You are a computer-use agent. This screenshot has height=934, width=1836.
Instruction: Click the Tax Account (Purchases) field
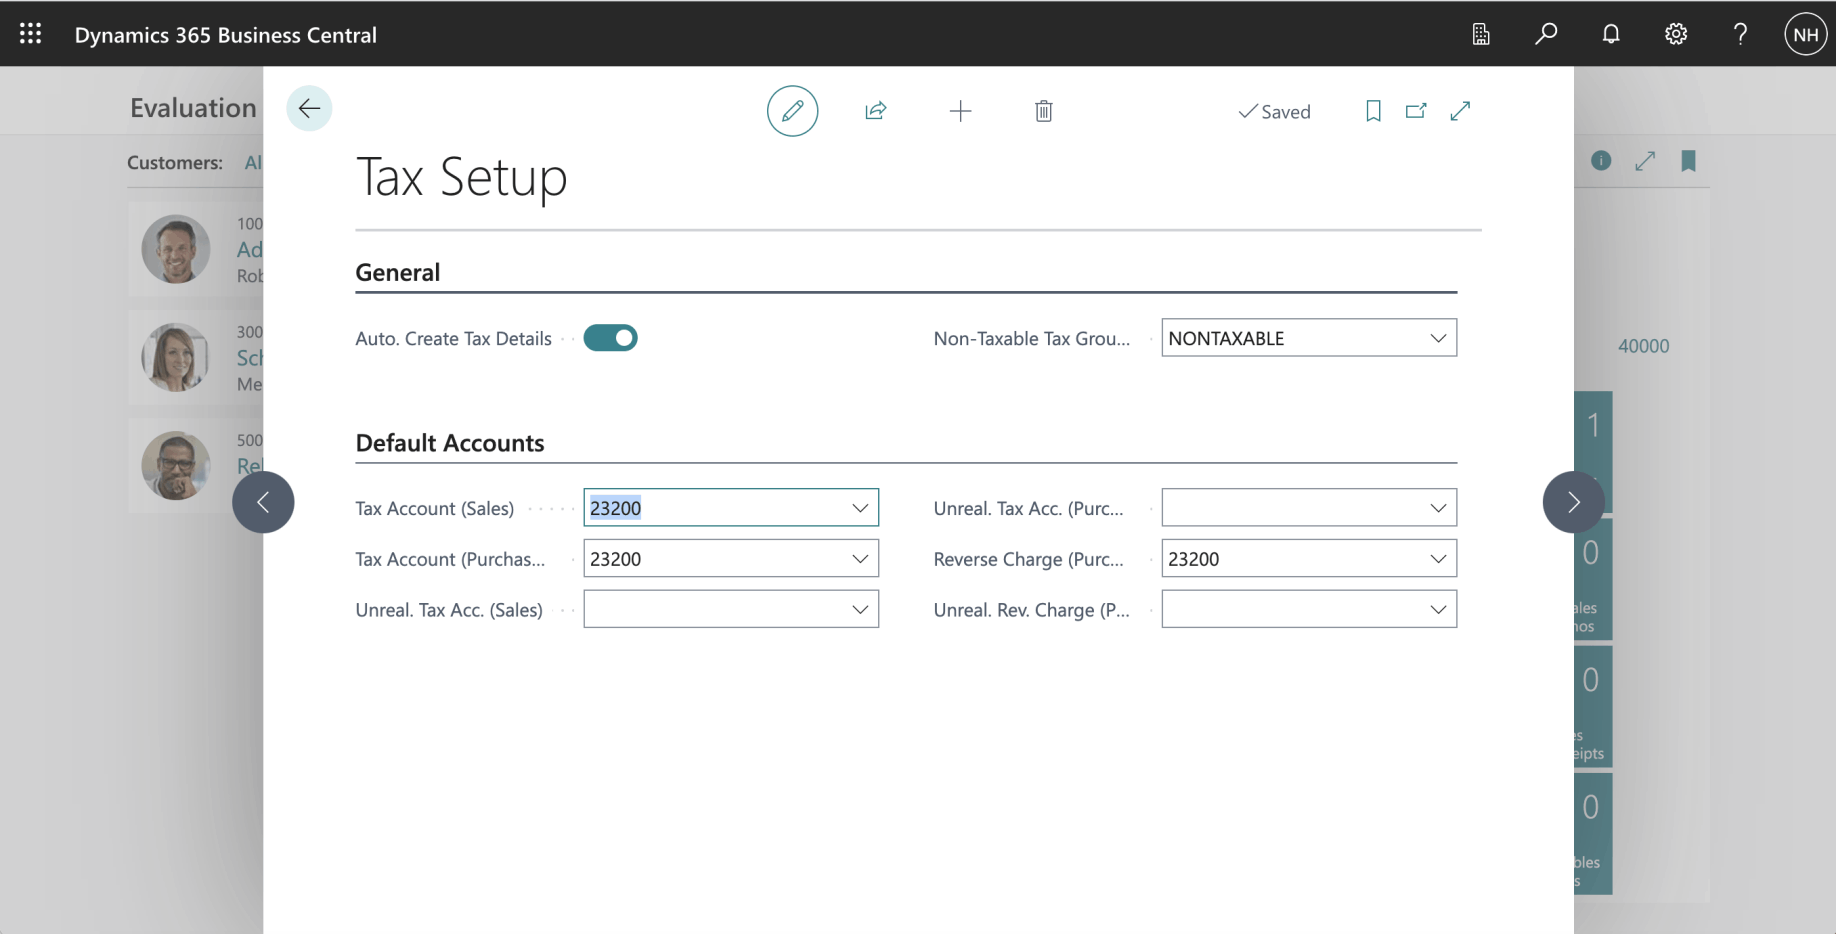[715, 559]
